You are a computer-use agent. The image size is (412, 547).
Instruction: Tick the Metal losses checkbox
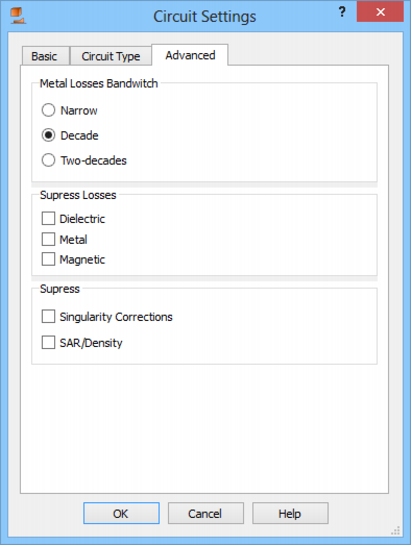[x=48, y=239]
